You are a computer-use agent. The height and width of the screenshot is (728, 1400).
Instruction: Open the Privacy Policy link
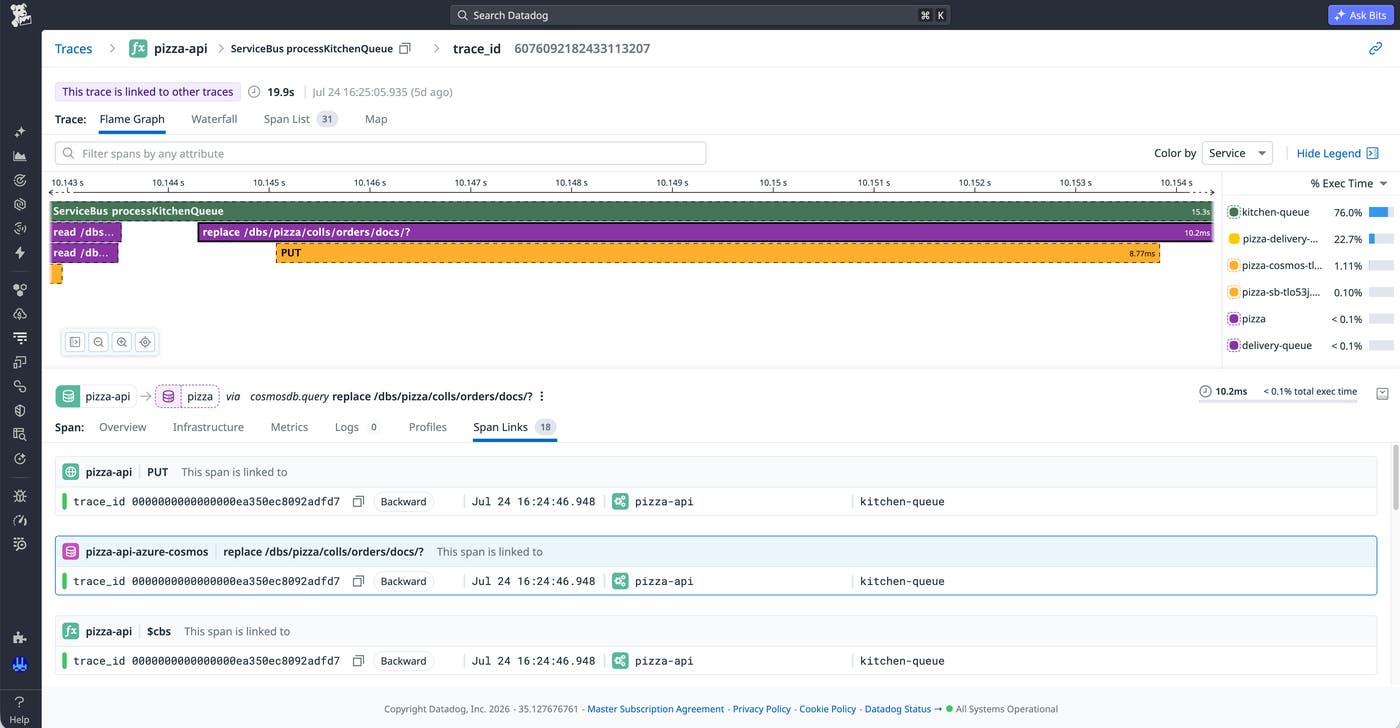click(x=762, y=709)
